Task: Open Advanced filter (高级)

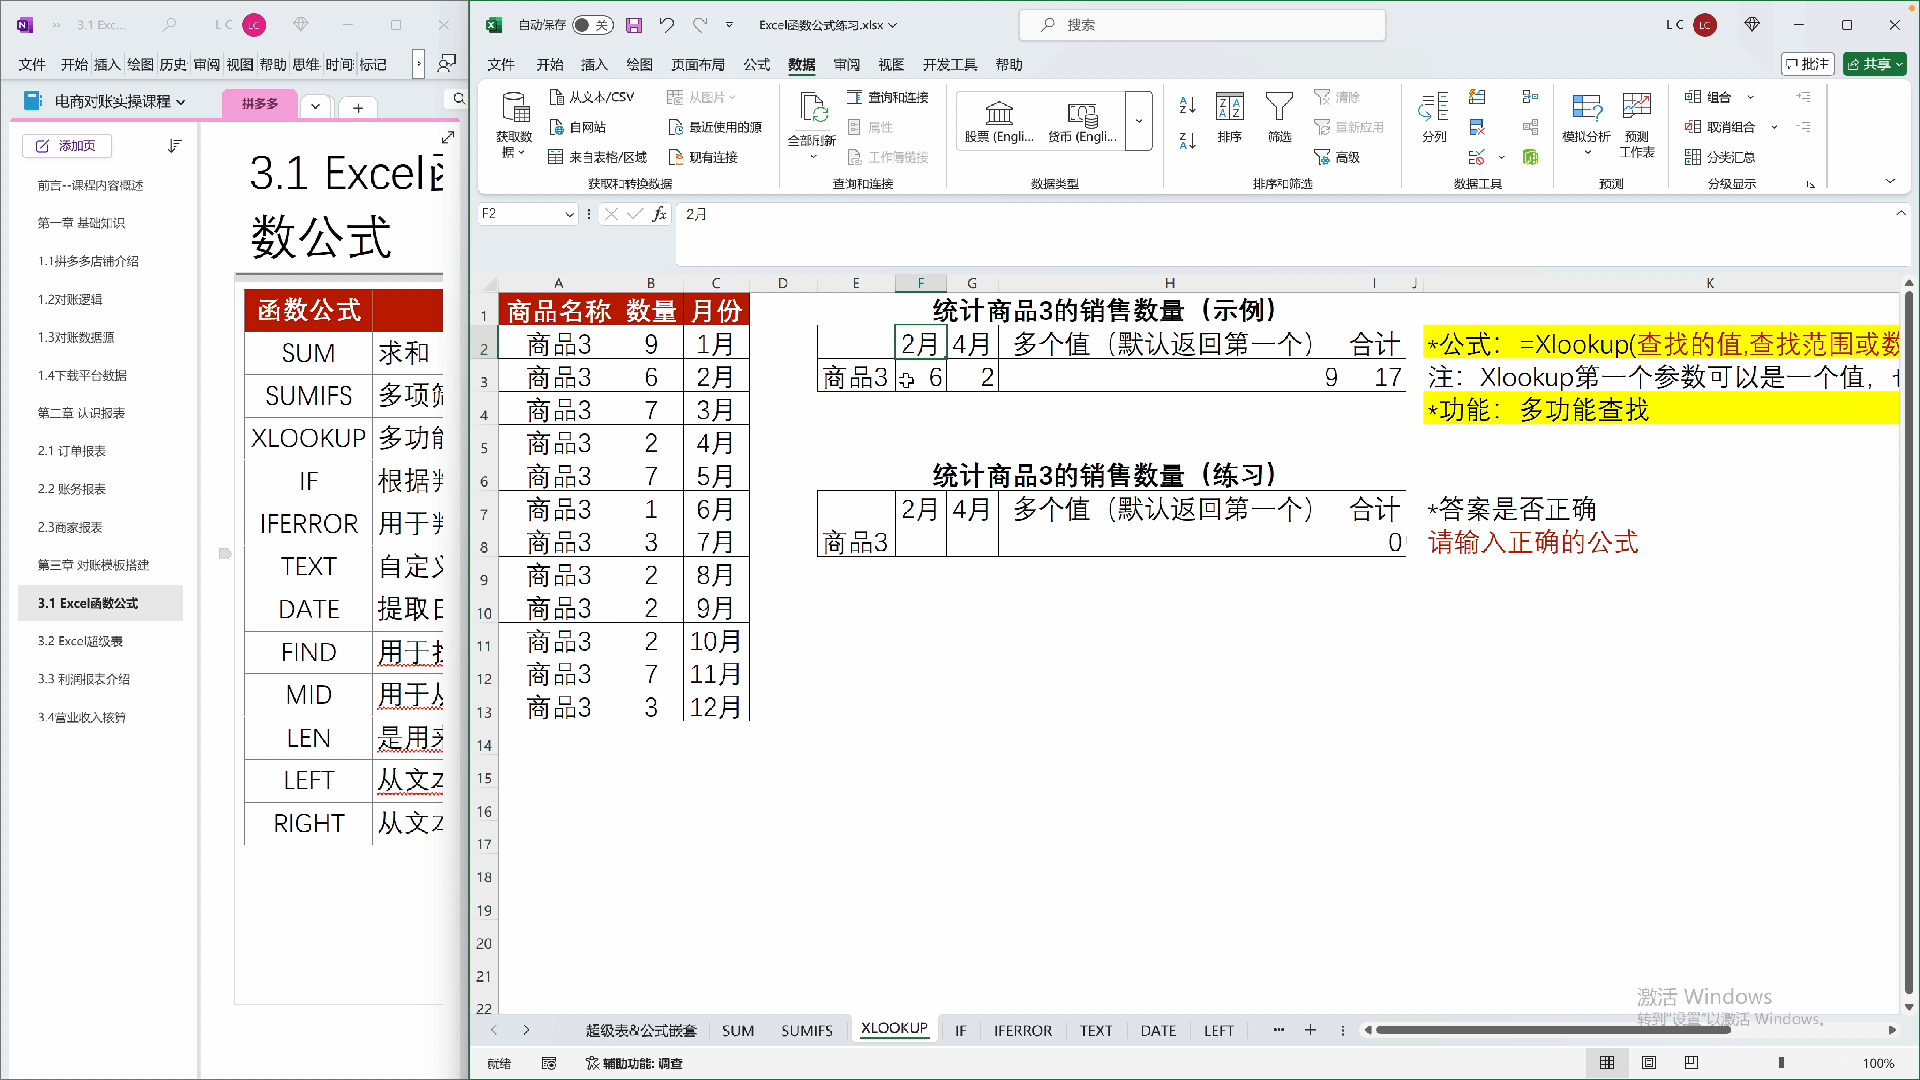Action: [x=1337, y=157]
